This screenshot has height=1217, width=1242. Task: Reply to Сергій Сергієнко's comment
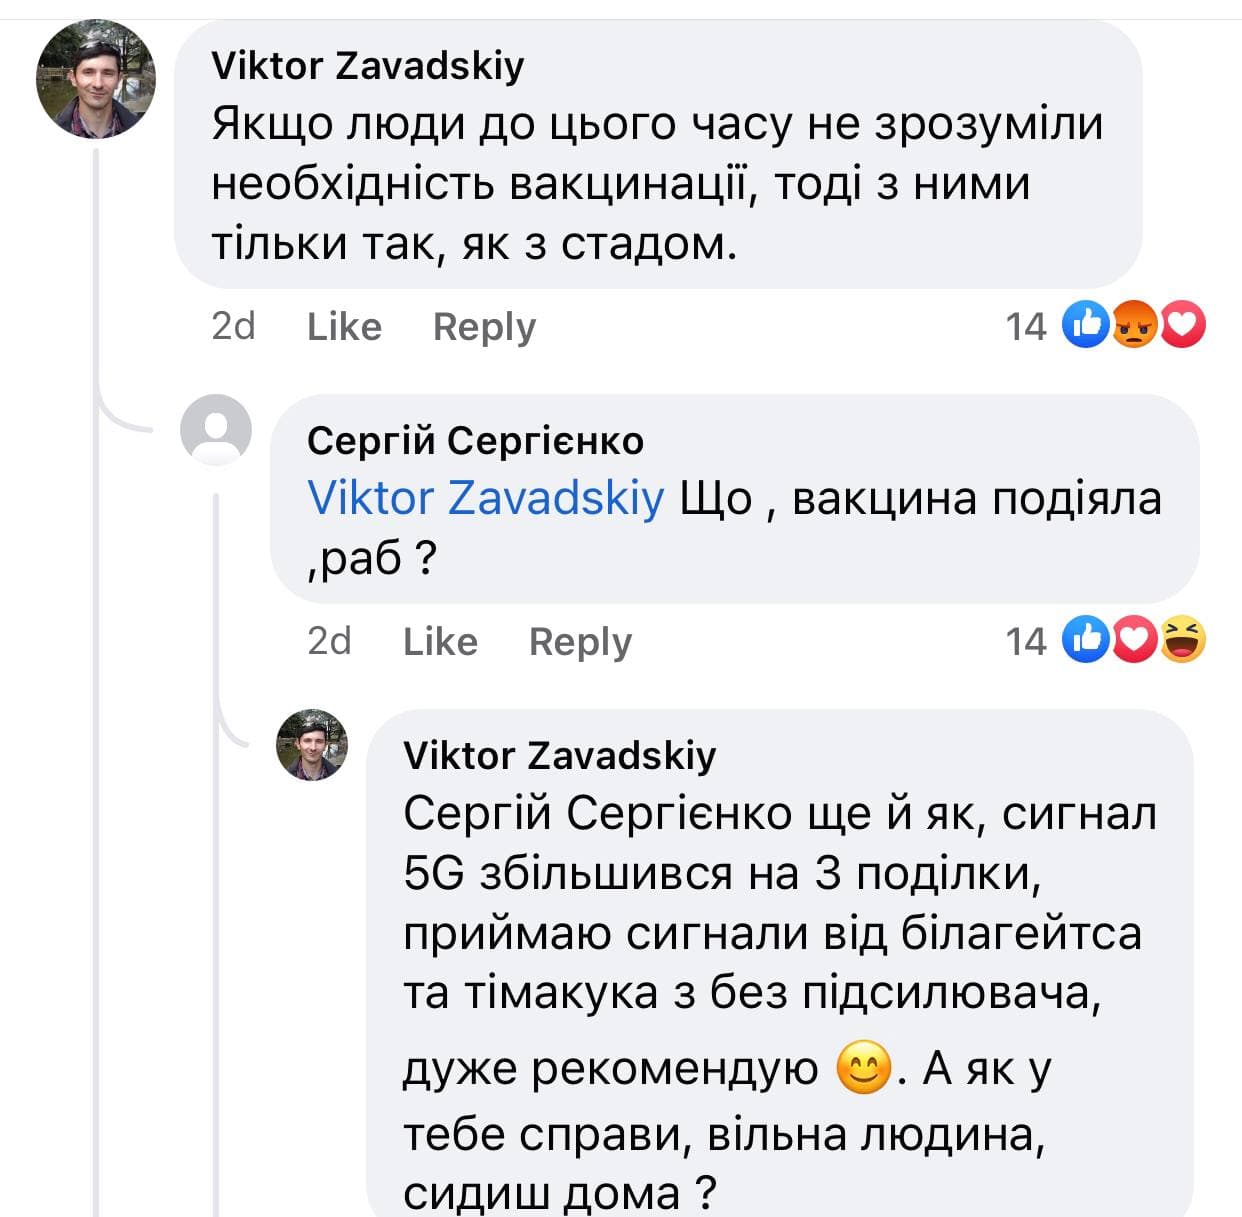[x=580, y=641]
